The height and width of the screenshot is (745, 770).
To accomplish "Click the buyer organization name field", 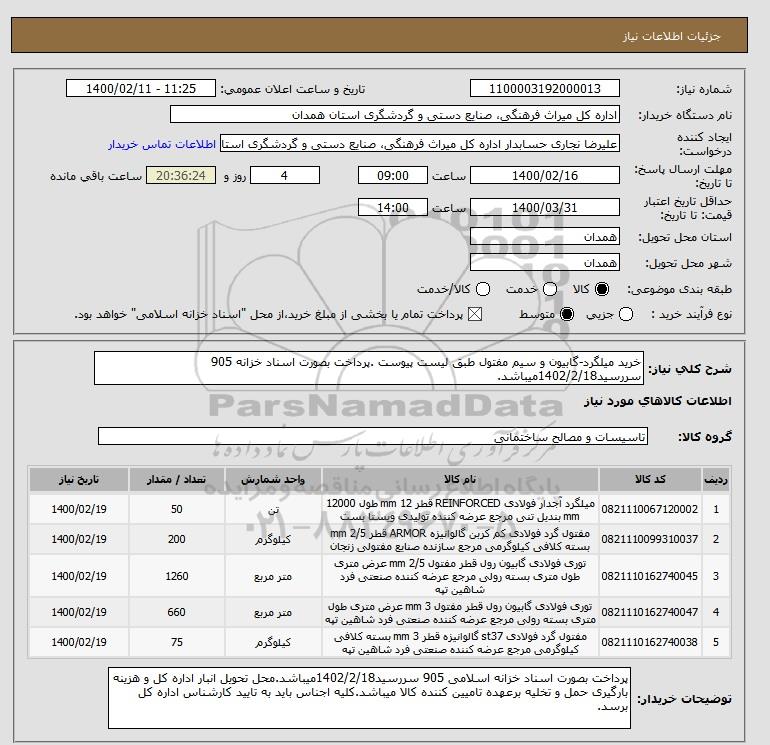I will 395,115.
